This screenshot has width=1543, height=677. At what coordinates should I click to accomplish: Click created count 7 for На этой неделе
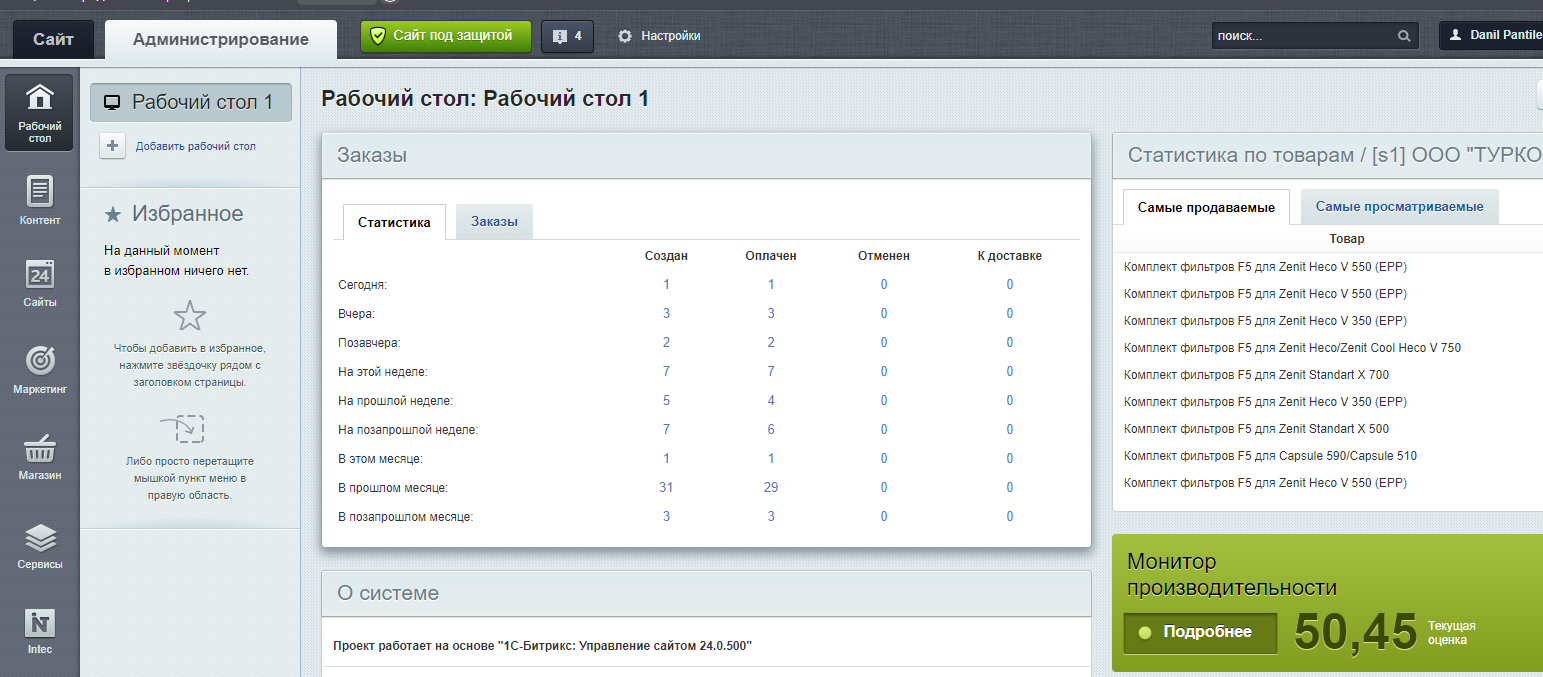[x=666, y=371]
